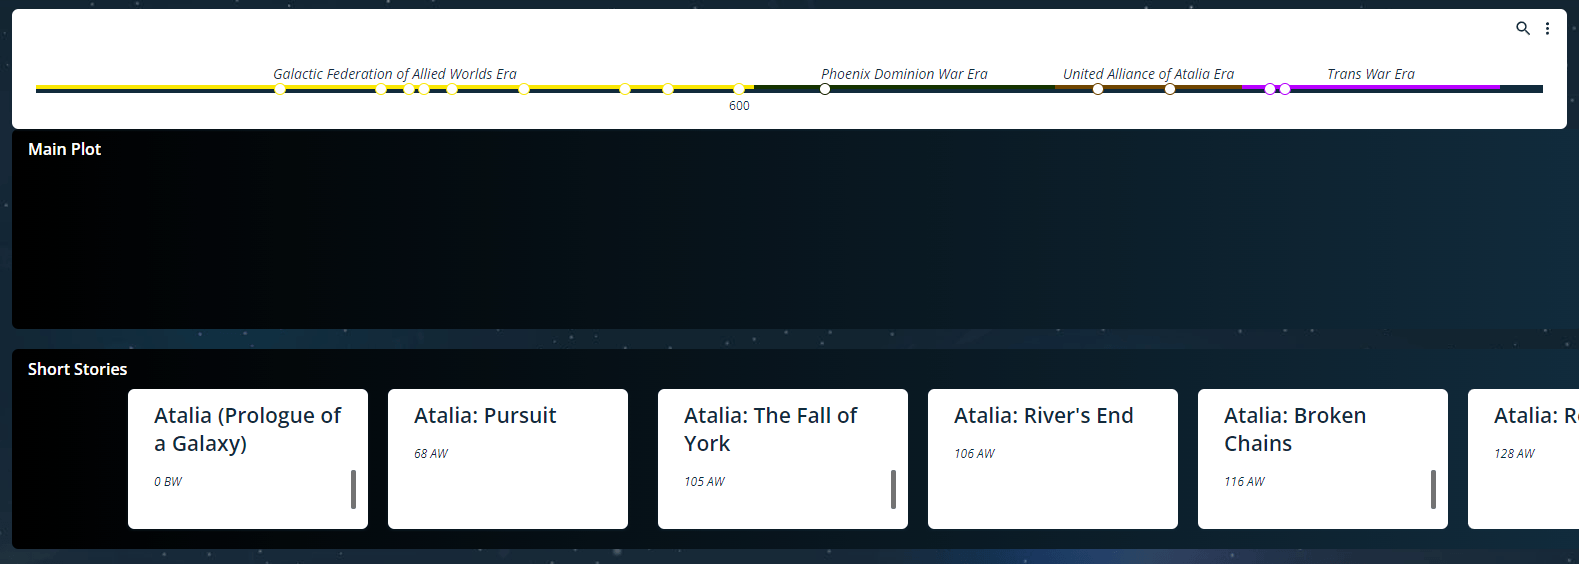The width and height of the screenshot is (1579, 564).
Task: Open the Atalia: Broken Chains story card
Action: pyautogui.click(x=1322, y=458)
